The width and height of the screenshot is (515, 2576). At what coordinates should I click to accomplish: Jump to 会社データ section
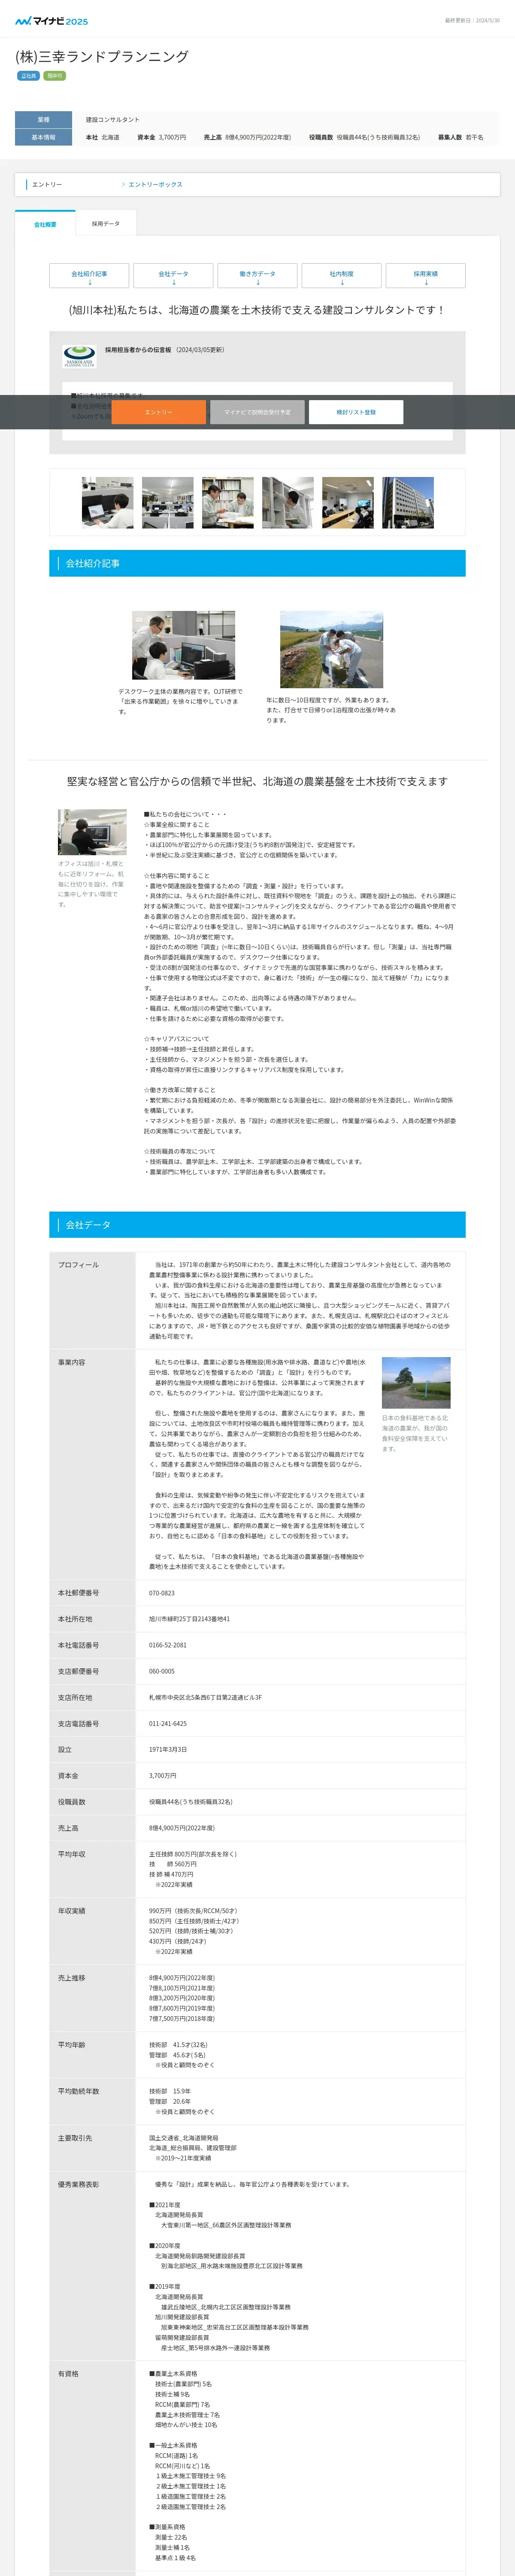pos(173,276)
